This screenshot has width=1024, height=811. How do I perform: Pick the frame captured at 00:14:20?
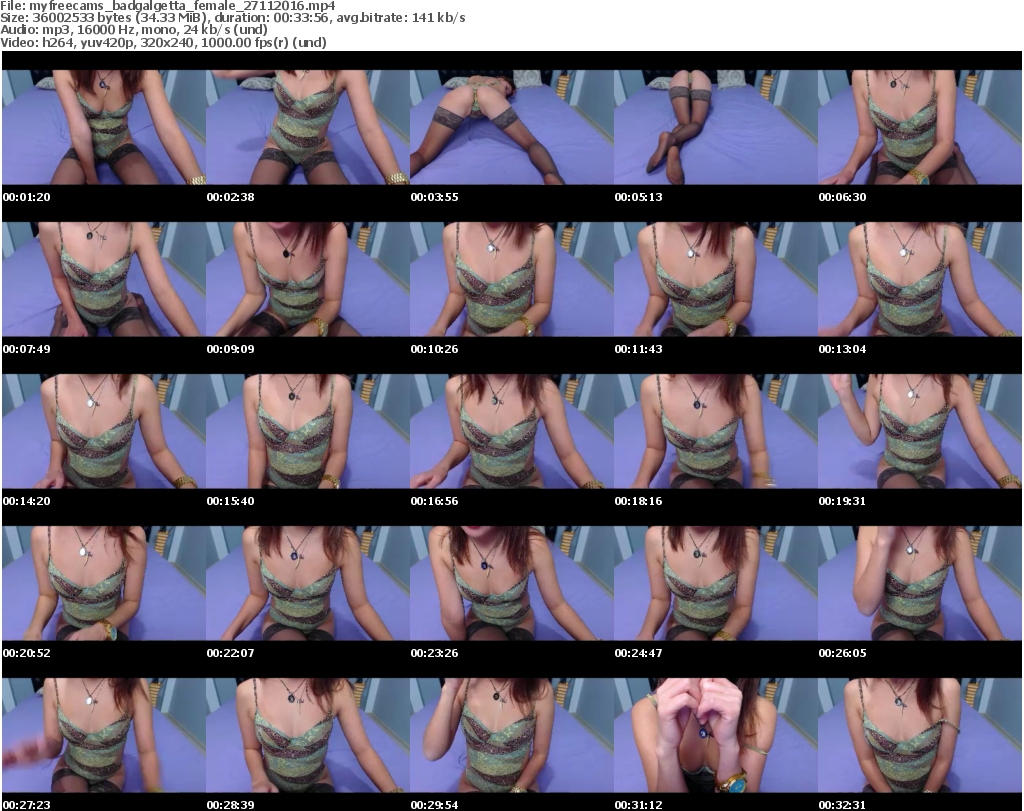point(104,432)
